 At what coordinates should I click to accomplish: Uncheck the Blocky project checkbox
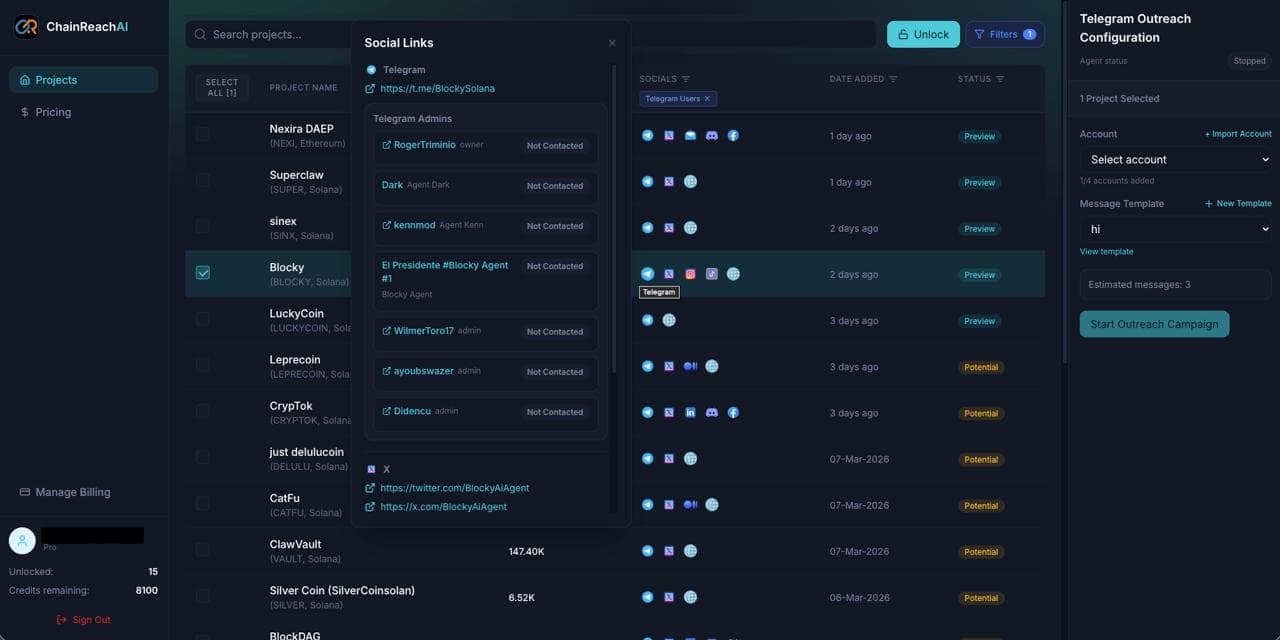[x=203, y=271]
